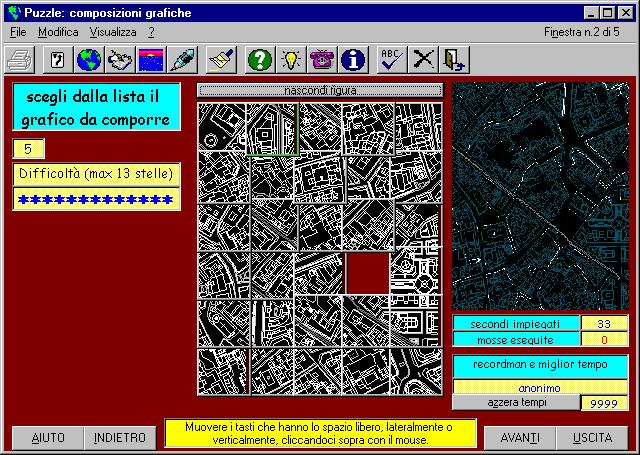The image size is (640, 455).
Task: Click the printer icon in the toolbar
Action: (19, 60)
